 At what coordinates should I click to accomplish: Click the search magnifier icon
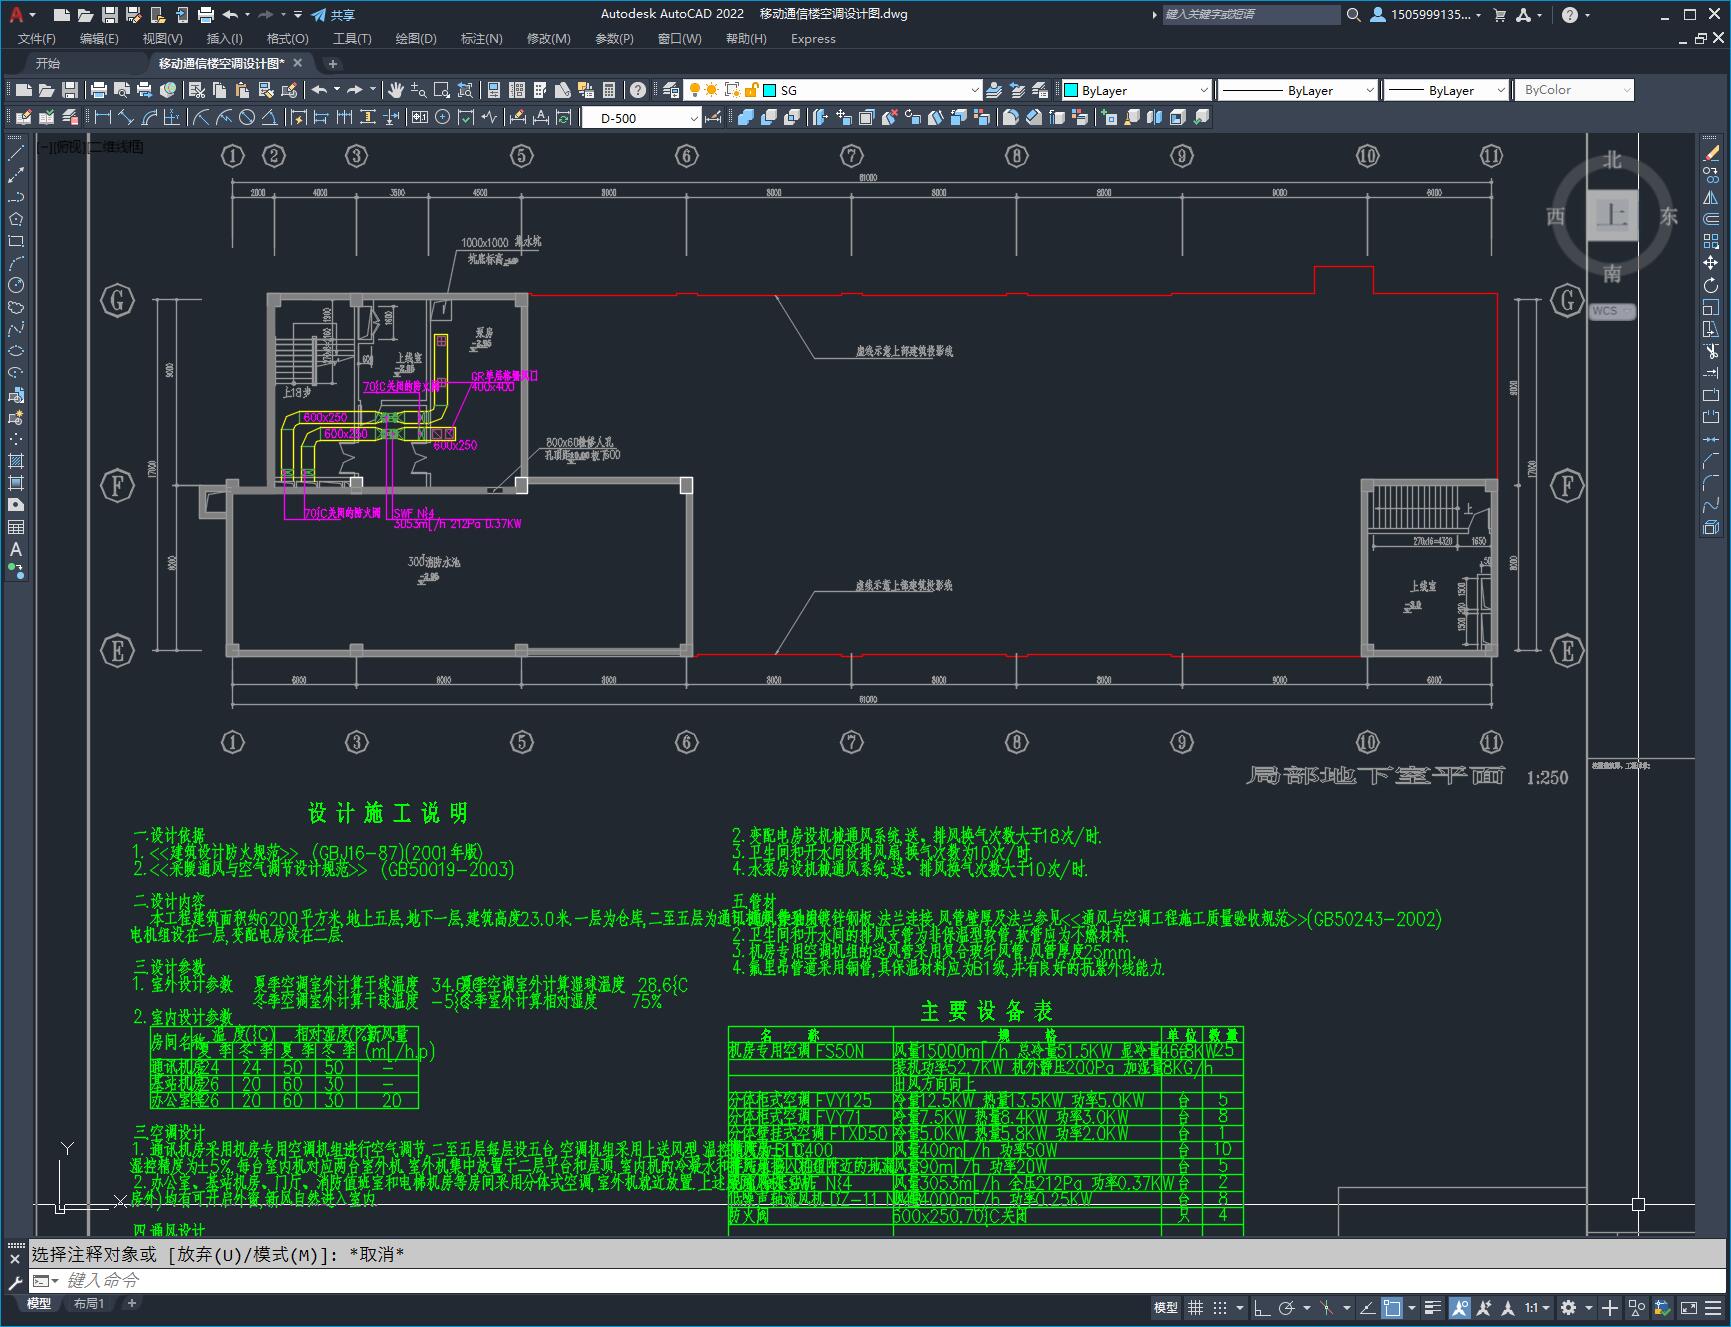point(1354,14)
